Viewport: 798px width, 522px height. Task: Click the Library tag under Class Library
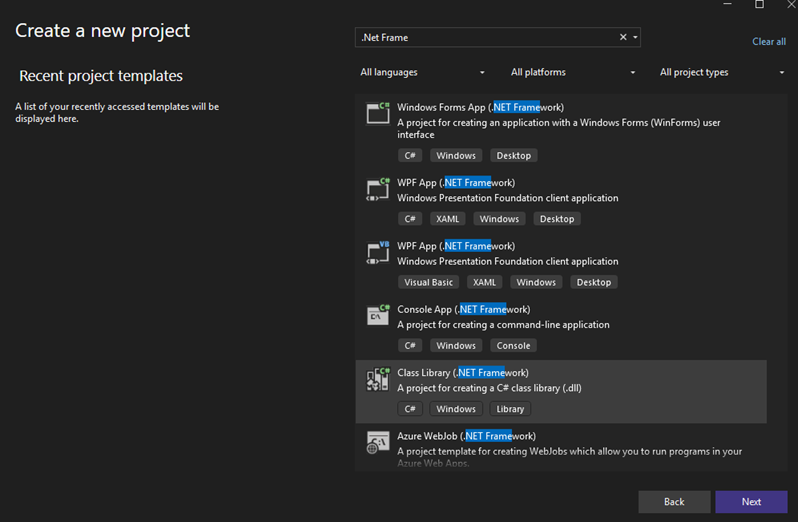click(510, 409)
